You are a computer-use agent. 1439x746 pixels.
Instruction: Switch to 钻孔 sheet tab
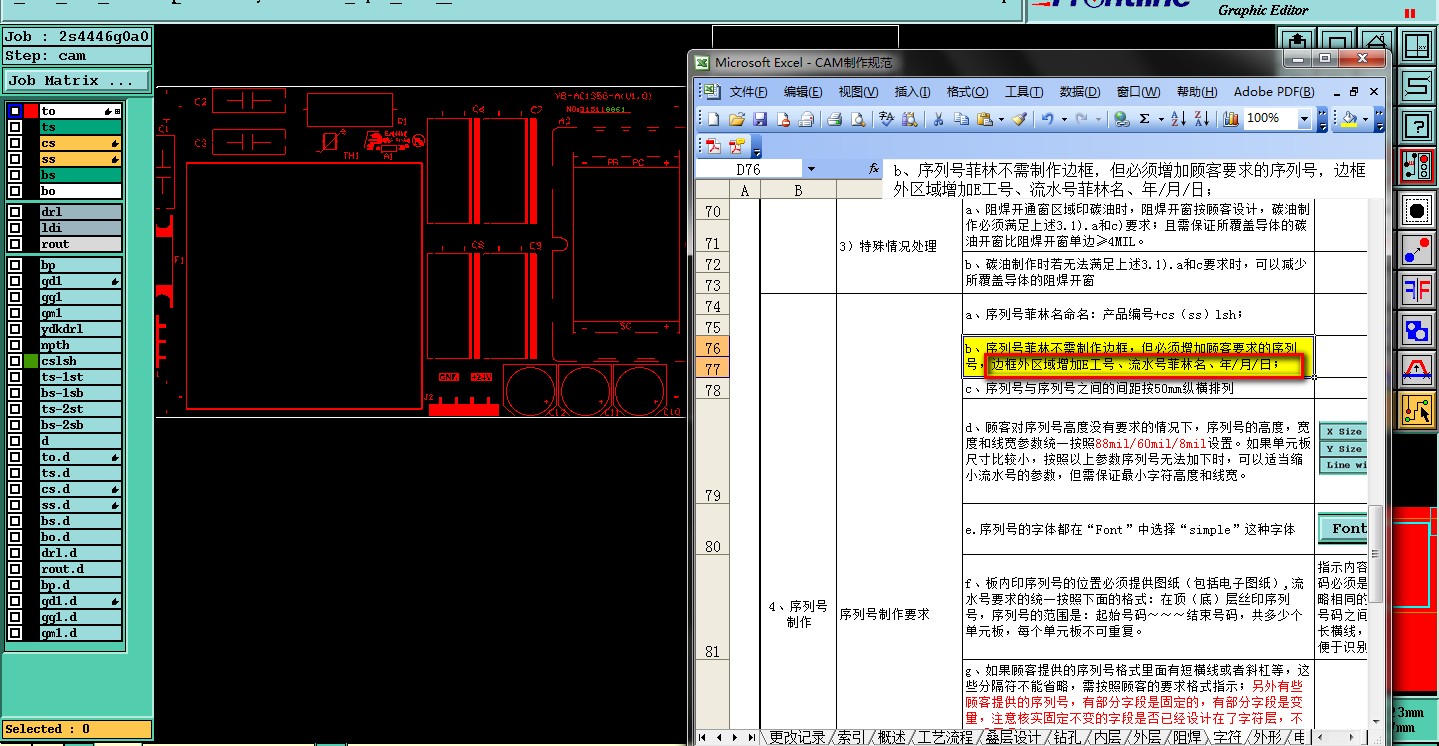1067,737
